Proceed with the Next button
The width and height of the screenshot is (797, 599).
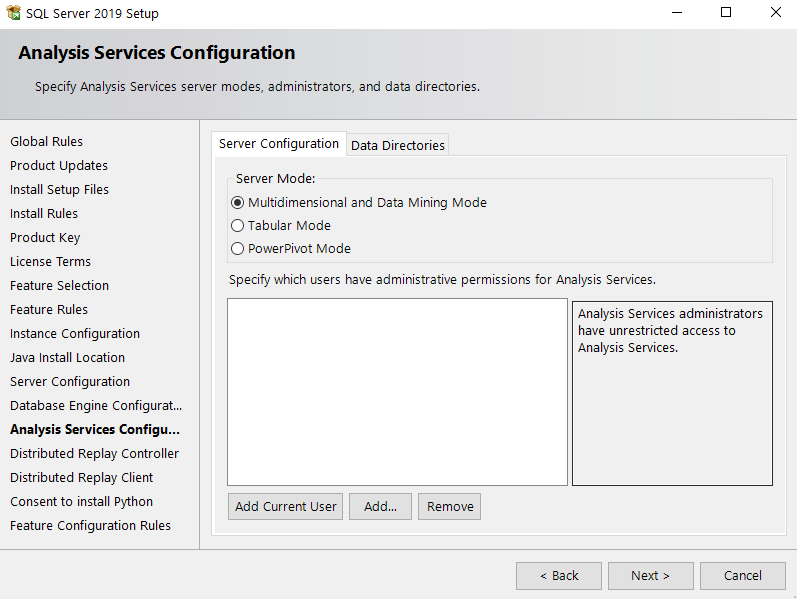pos(649,575)
